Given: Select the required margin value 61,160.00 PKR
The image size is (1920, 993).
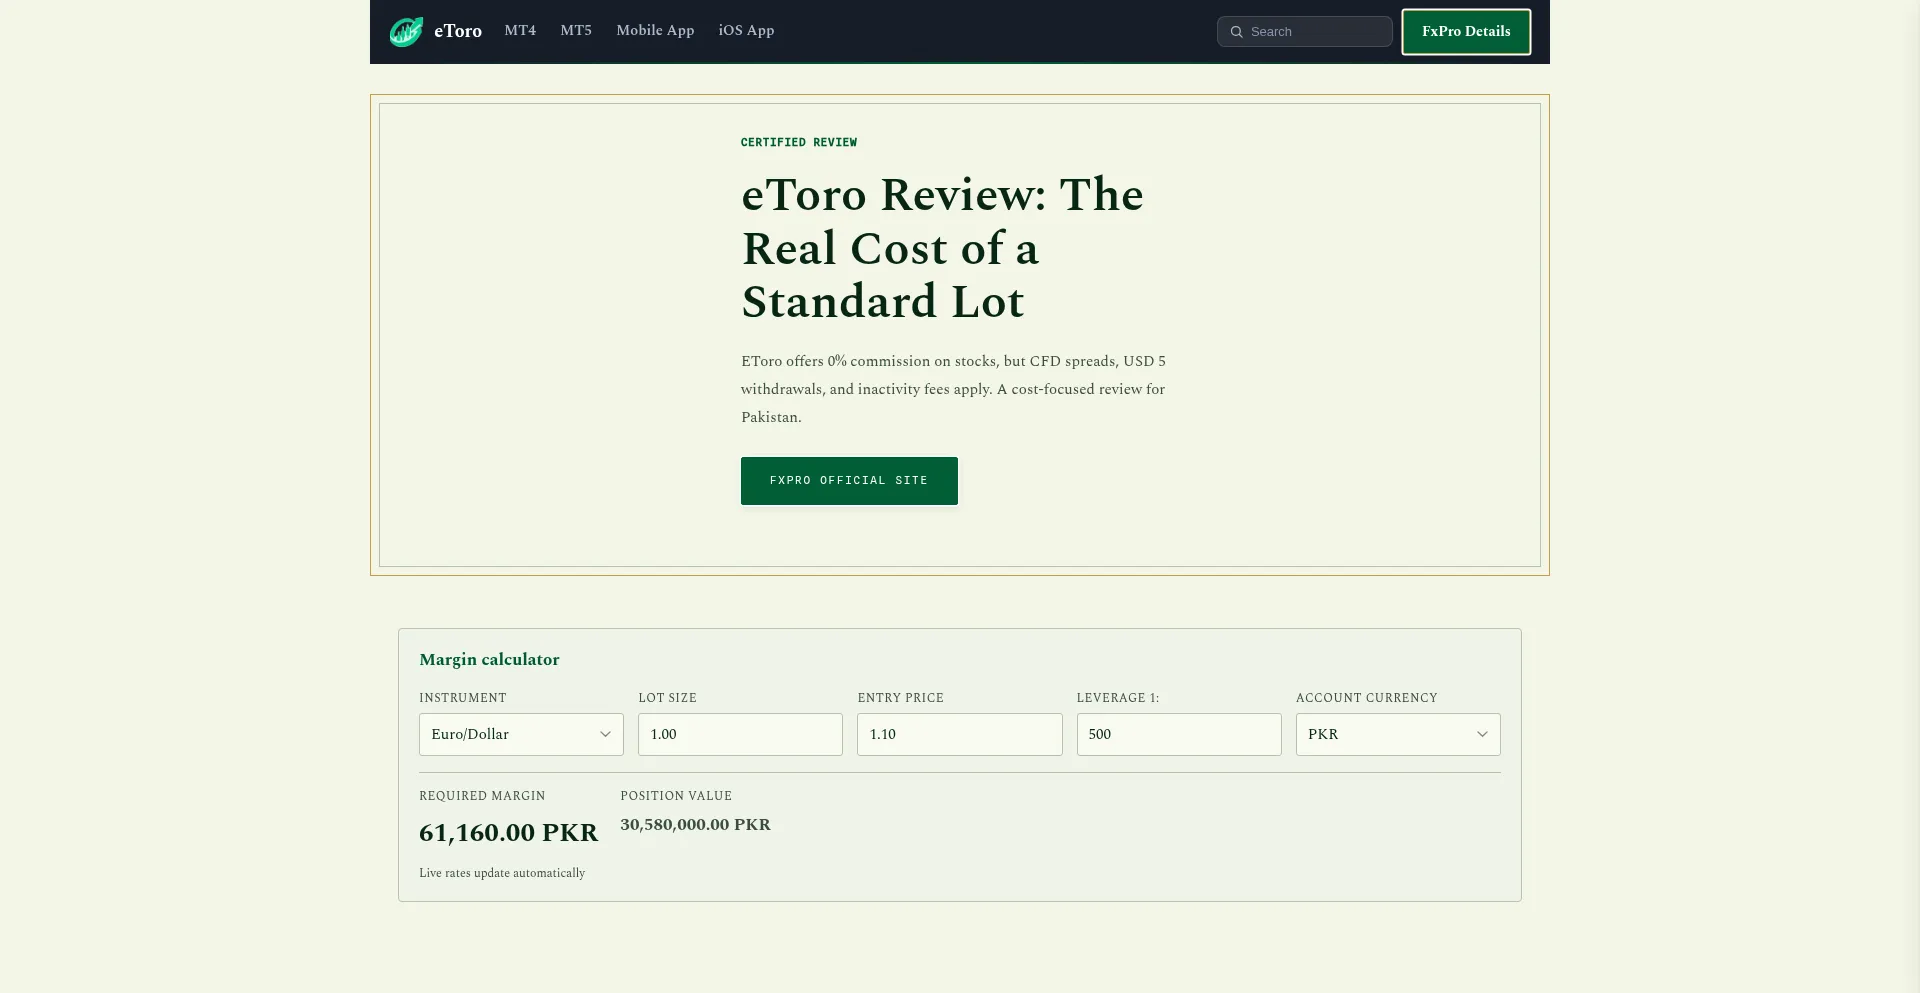Looking at the screenshot, I should click(509, 833).
